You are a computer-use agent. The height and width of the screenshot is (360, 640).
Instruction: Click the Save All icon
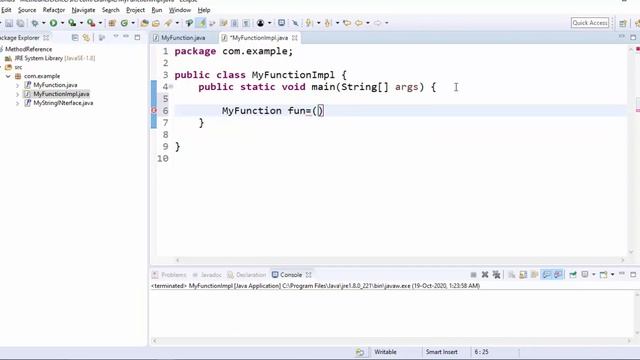tap(20, 23)
